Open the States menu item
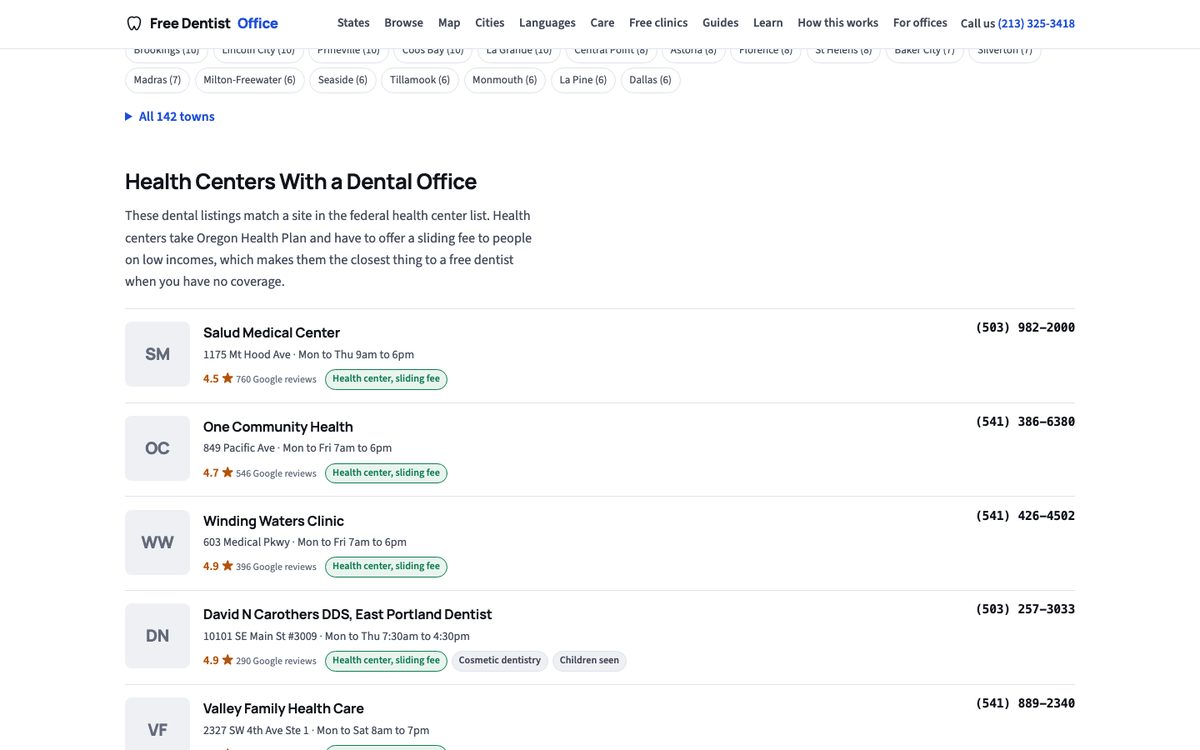Viewport: 1200px width, 750px height. [353, 23]
